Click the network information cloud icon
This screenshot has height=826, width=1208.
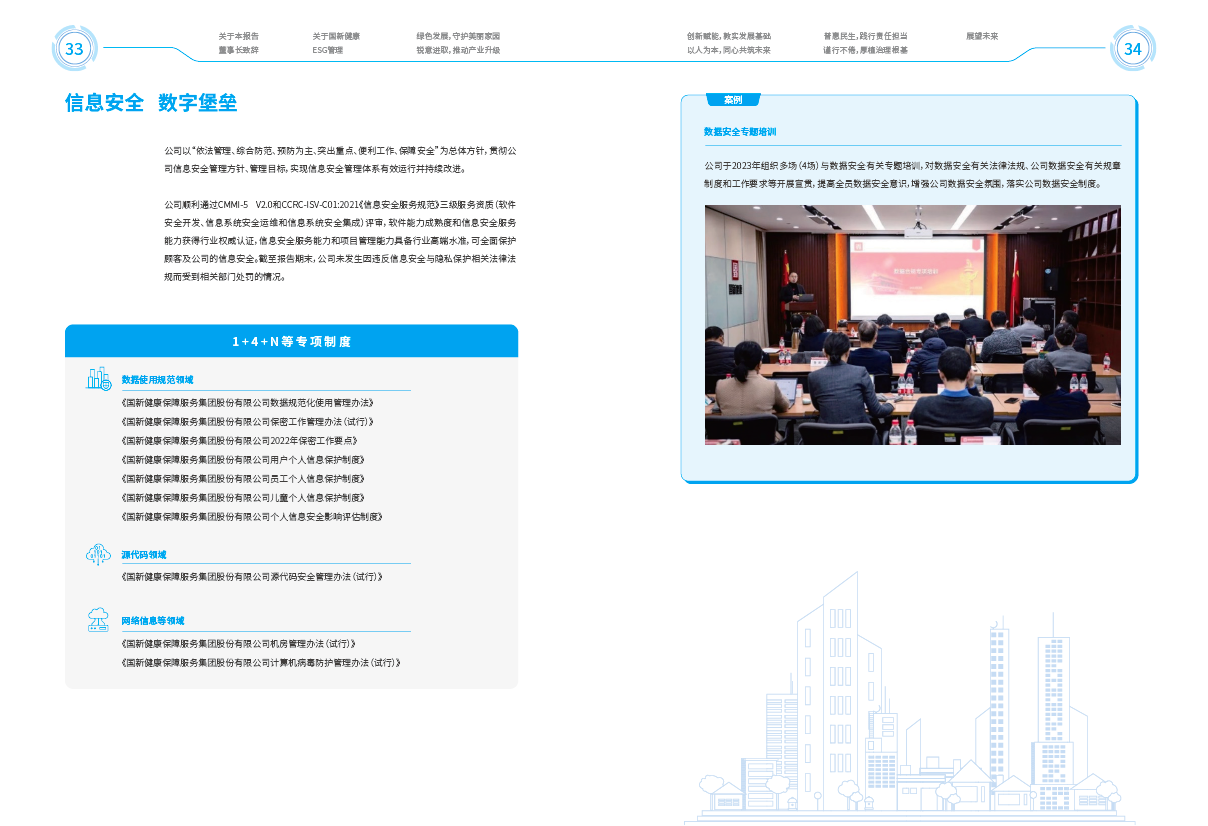[98, 619]
